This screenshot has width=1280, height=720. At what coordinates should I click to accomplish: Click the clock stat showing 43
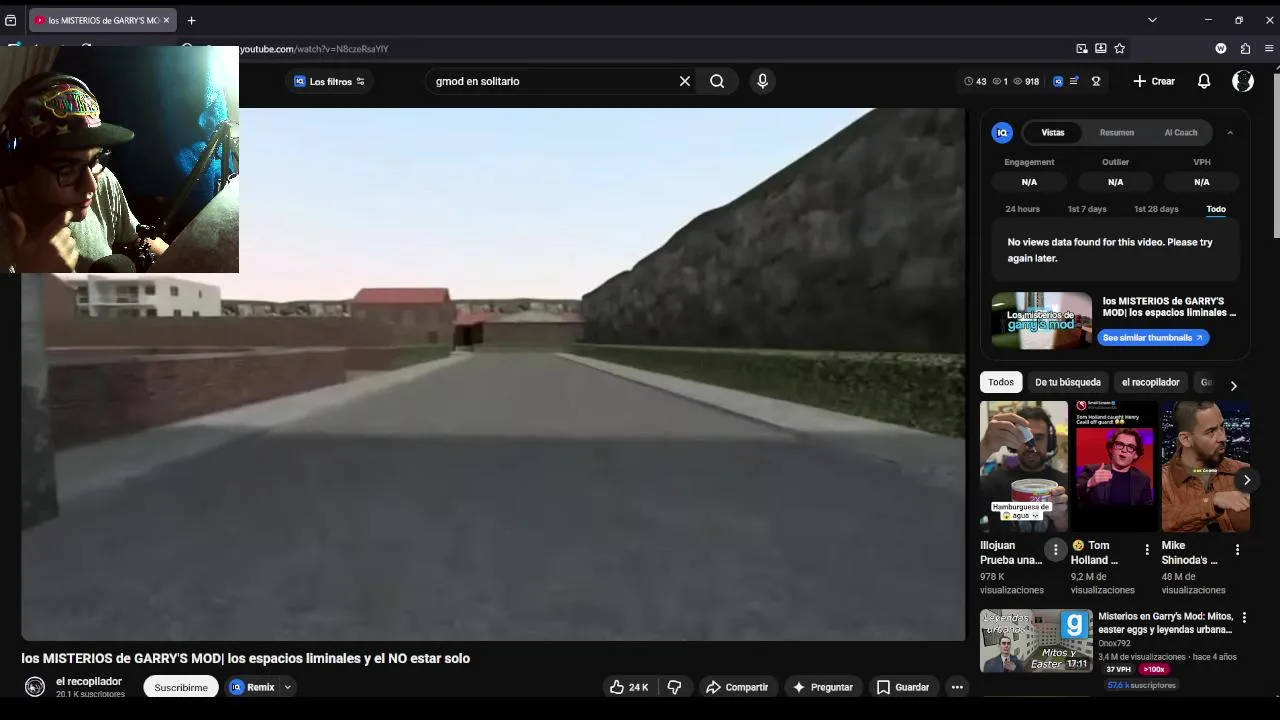pos(975,81)
